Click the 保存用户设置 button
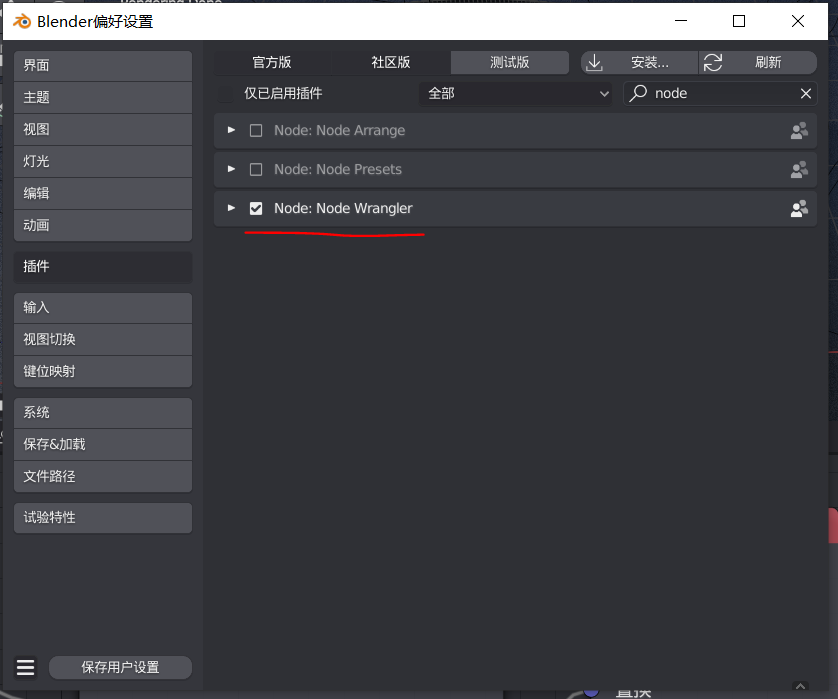This screenshot has width=838, height=699. tap(120, 667)
